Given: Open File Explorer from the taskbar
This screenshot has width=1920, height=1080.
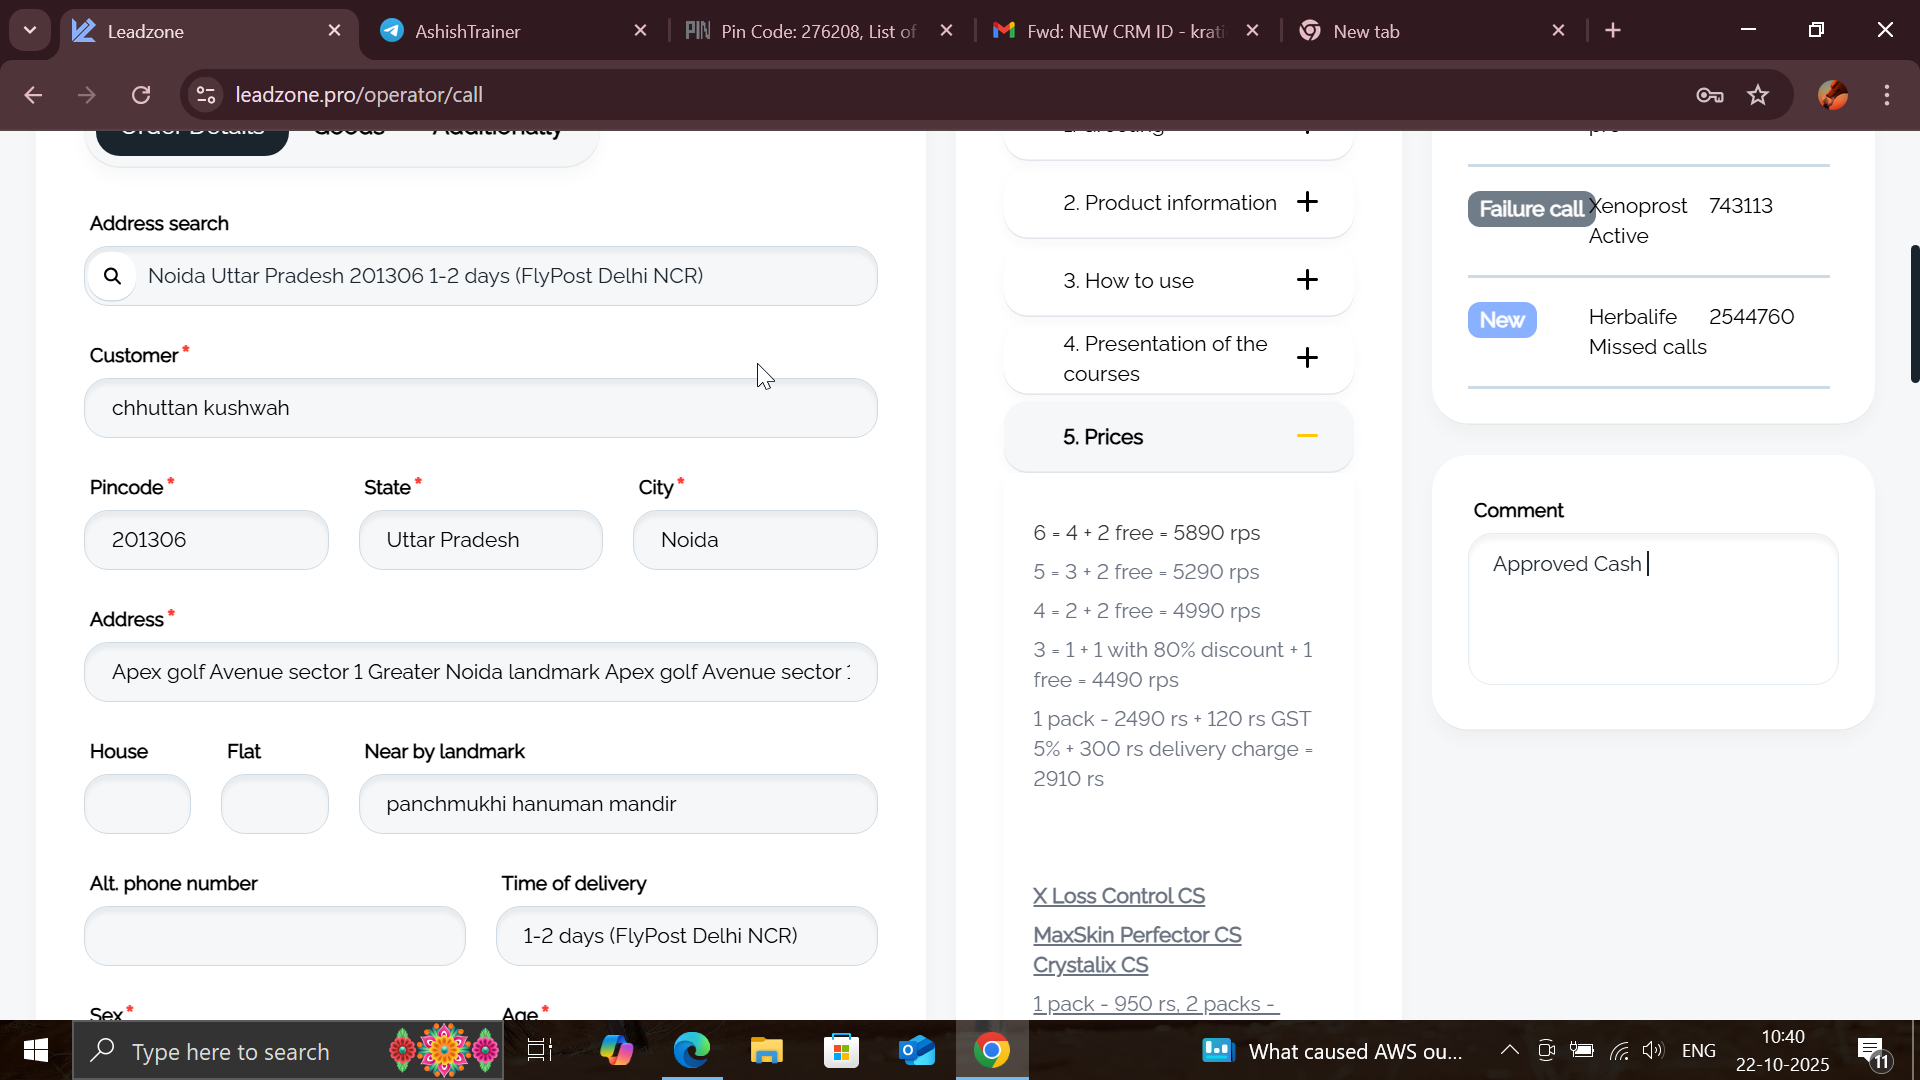Looking at the screenshot, I should pyautogui.click(x=767, y=1051).
